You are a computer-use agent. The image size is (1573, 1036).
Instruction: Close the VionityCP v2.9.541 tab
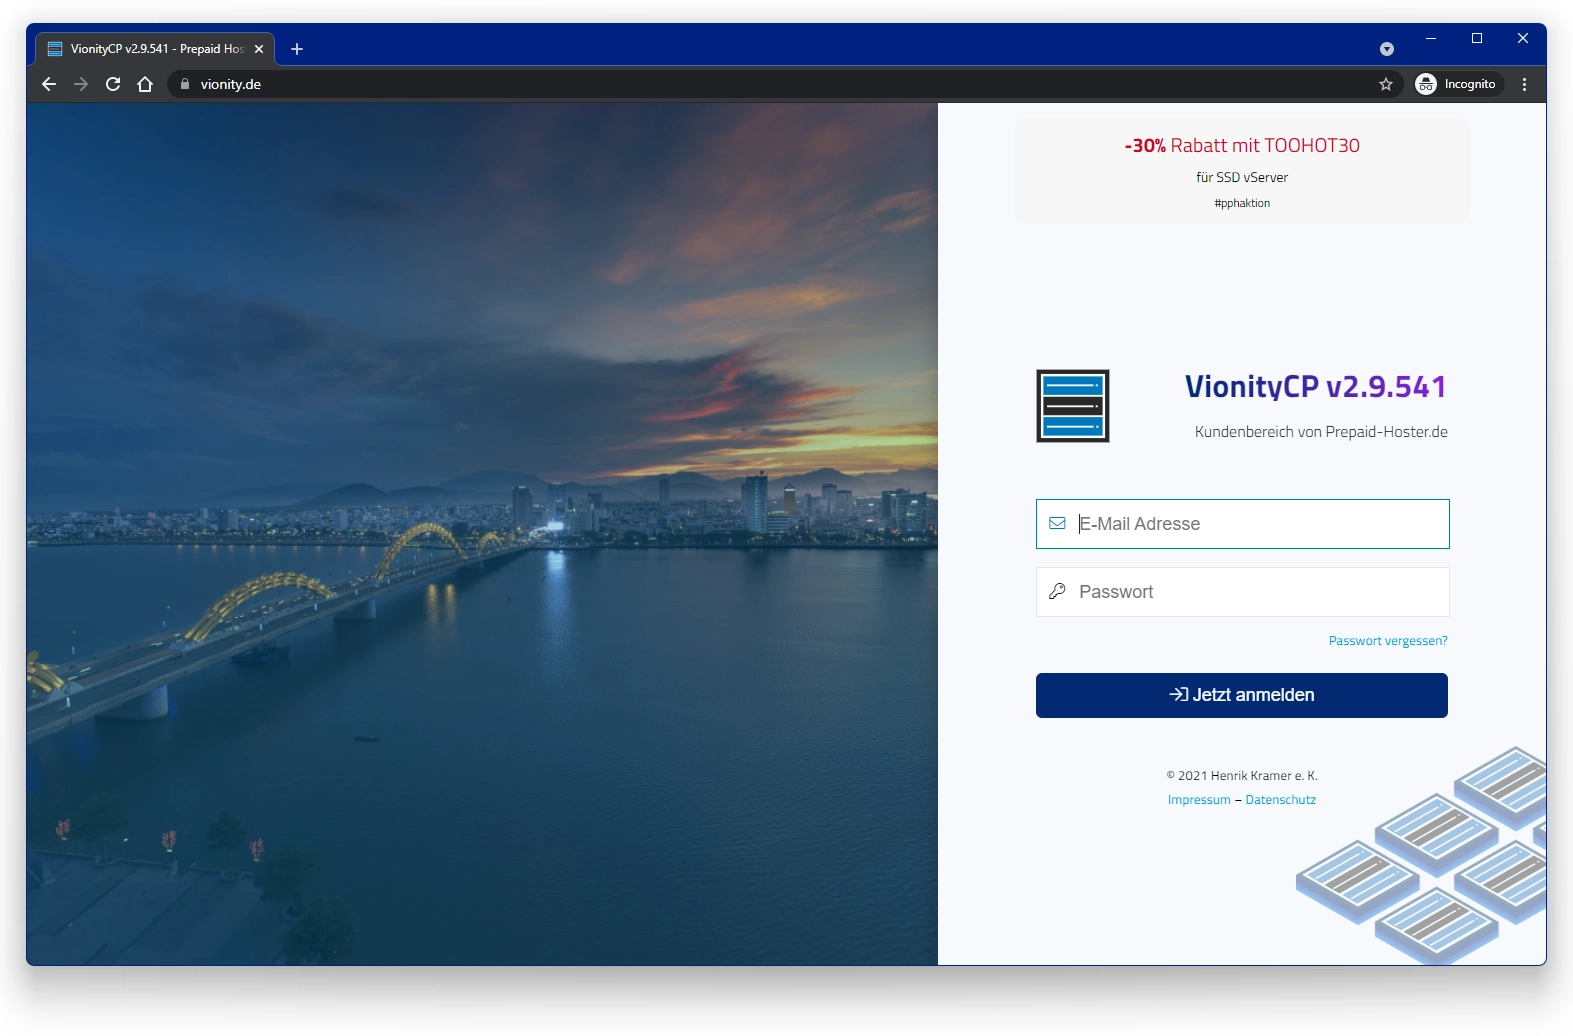coord(259,49)
